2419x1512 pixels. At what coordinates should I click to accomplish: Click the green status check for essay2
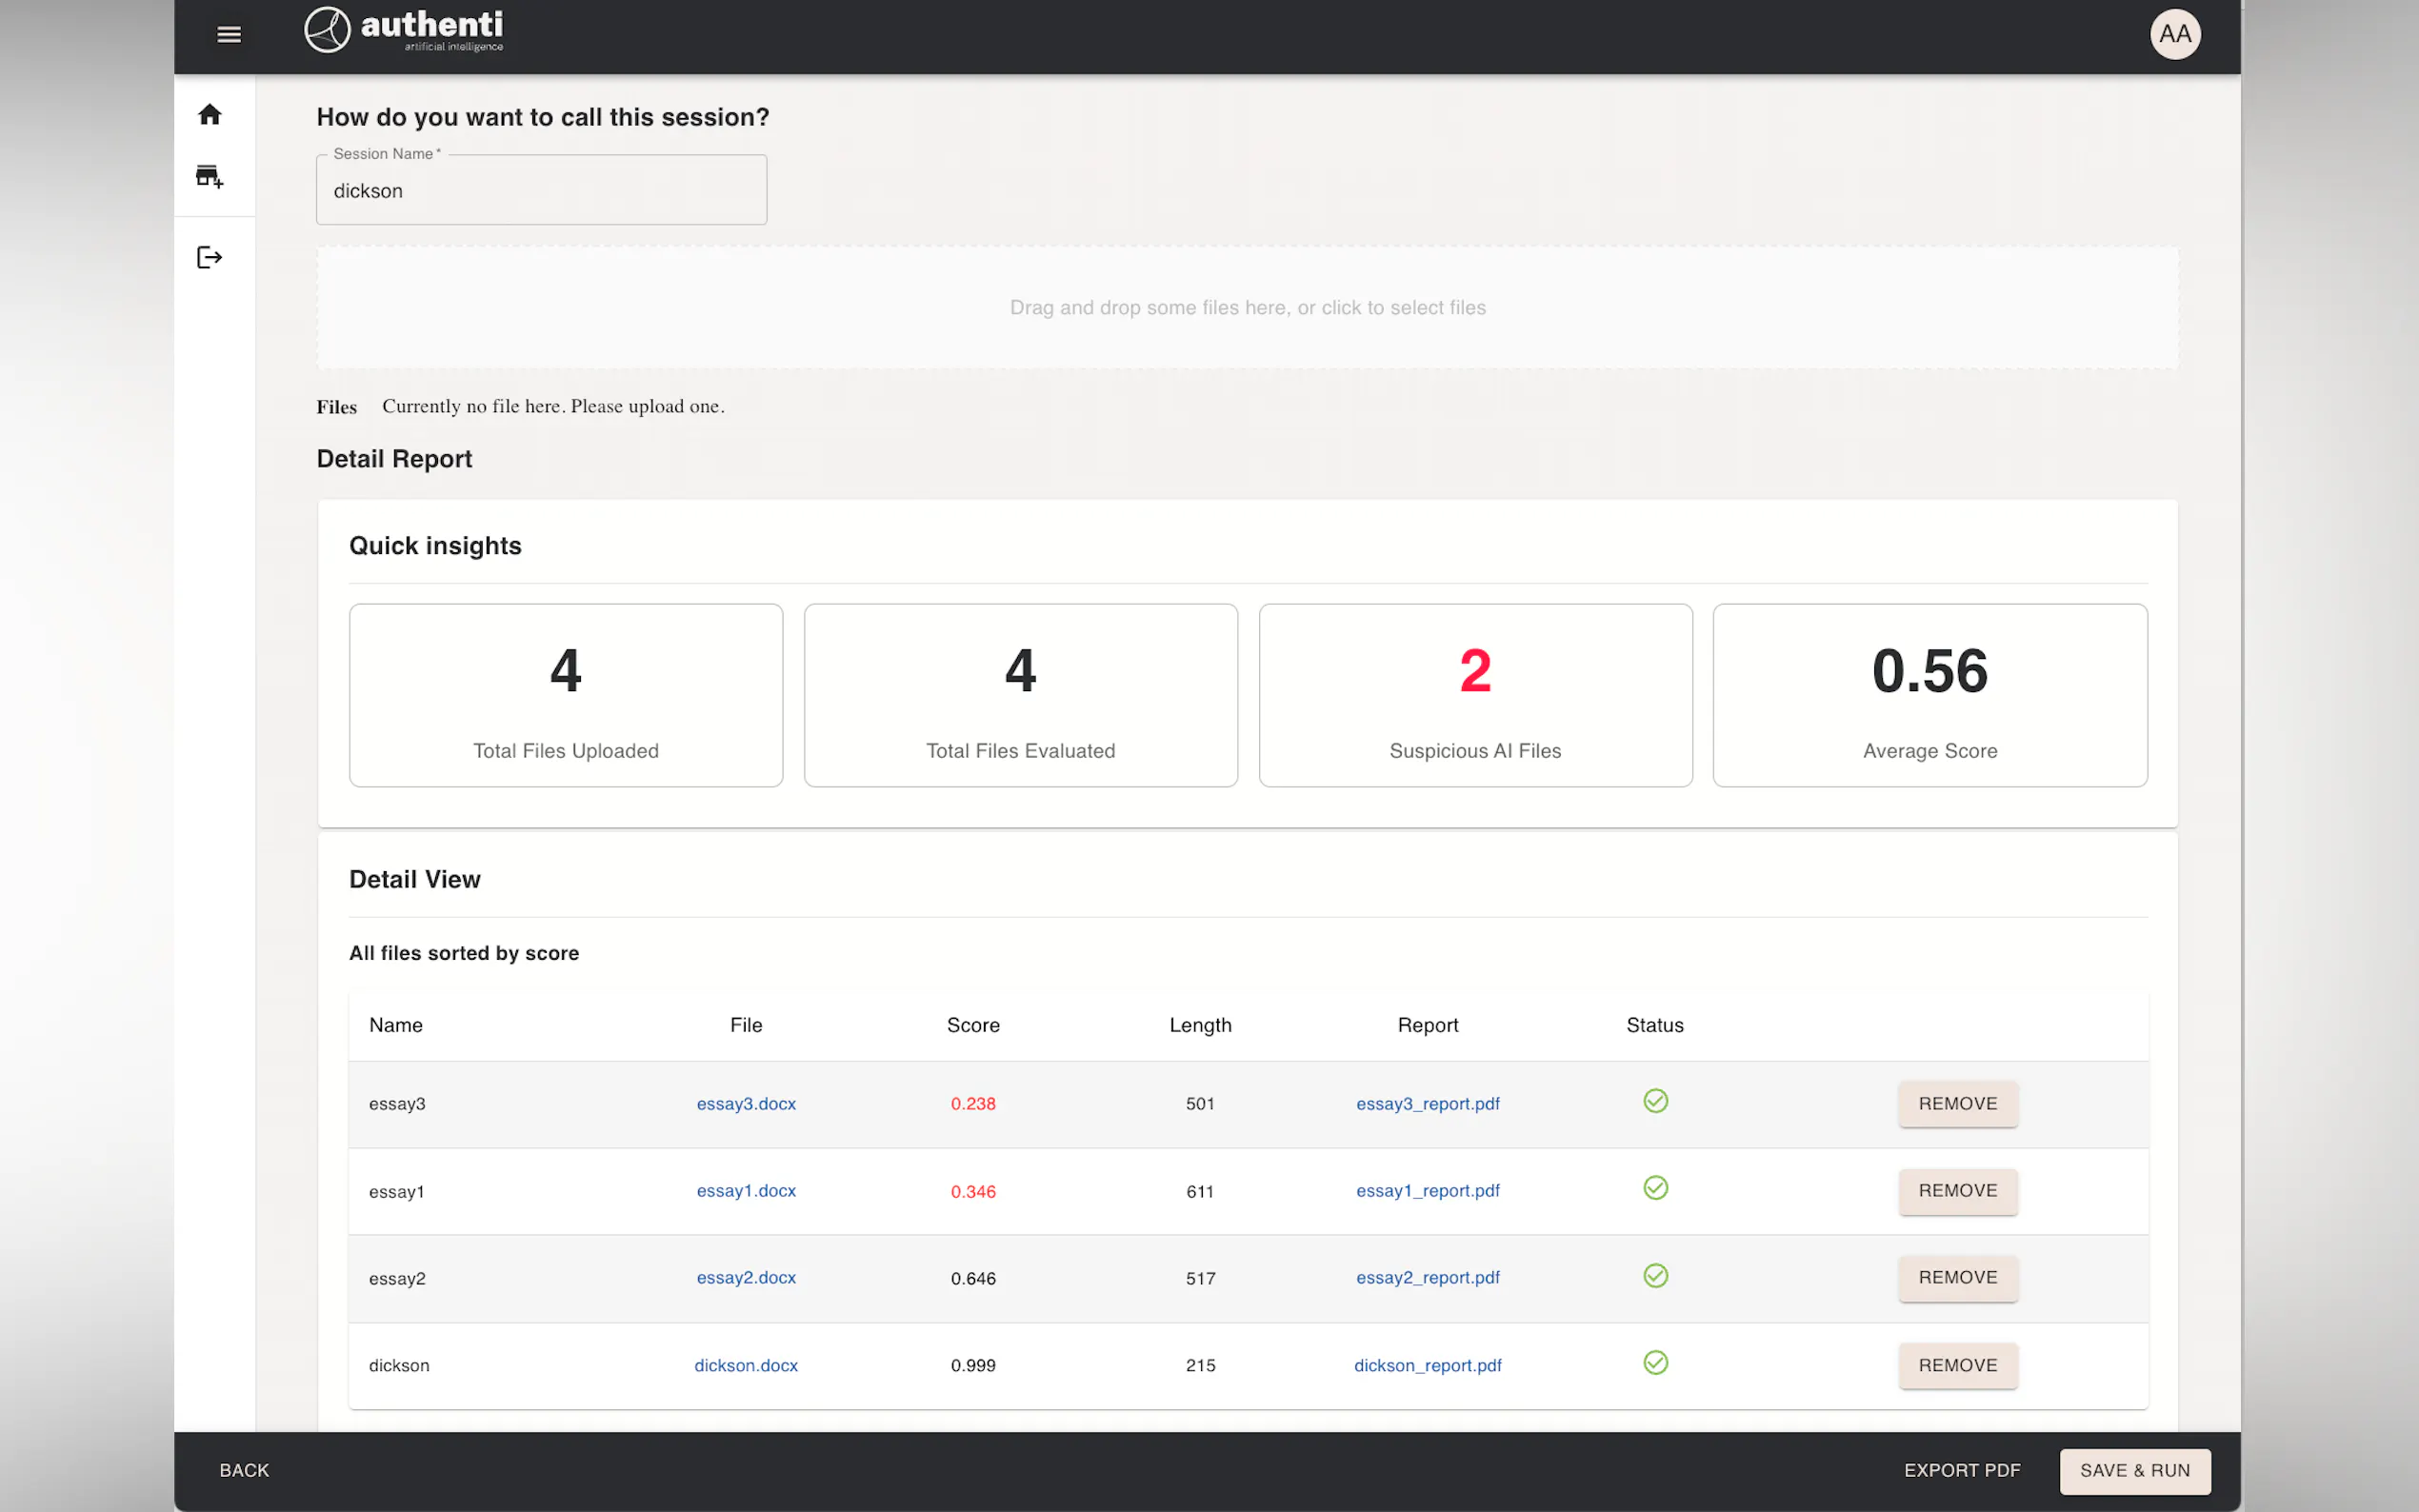tap(1655, 1276)
